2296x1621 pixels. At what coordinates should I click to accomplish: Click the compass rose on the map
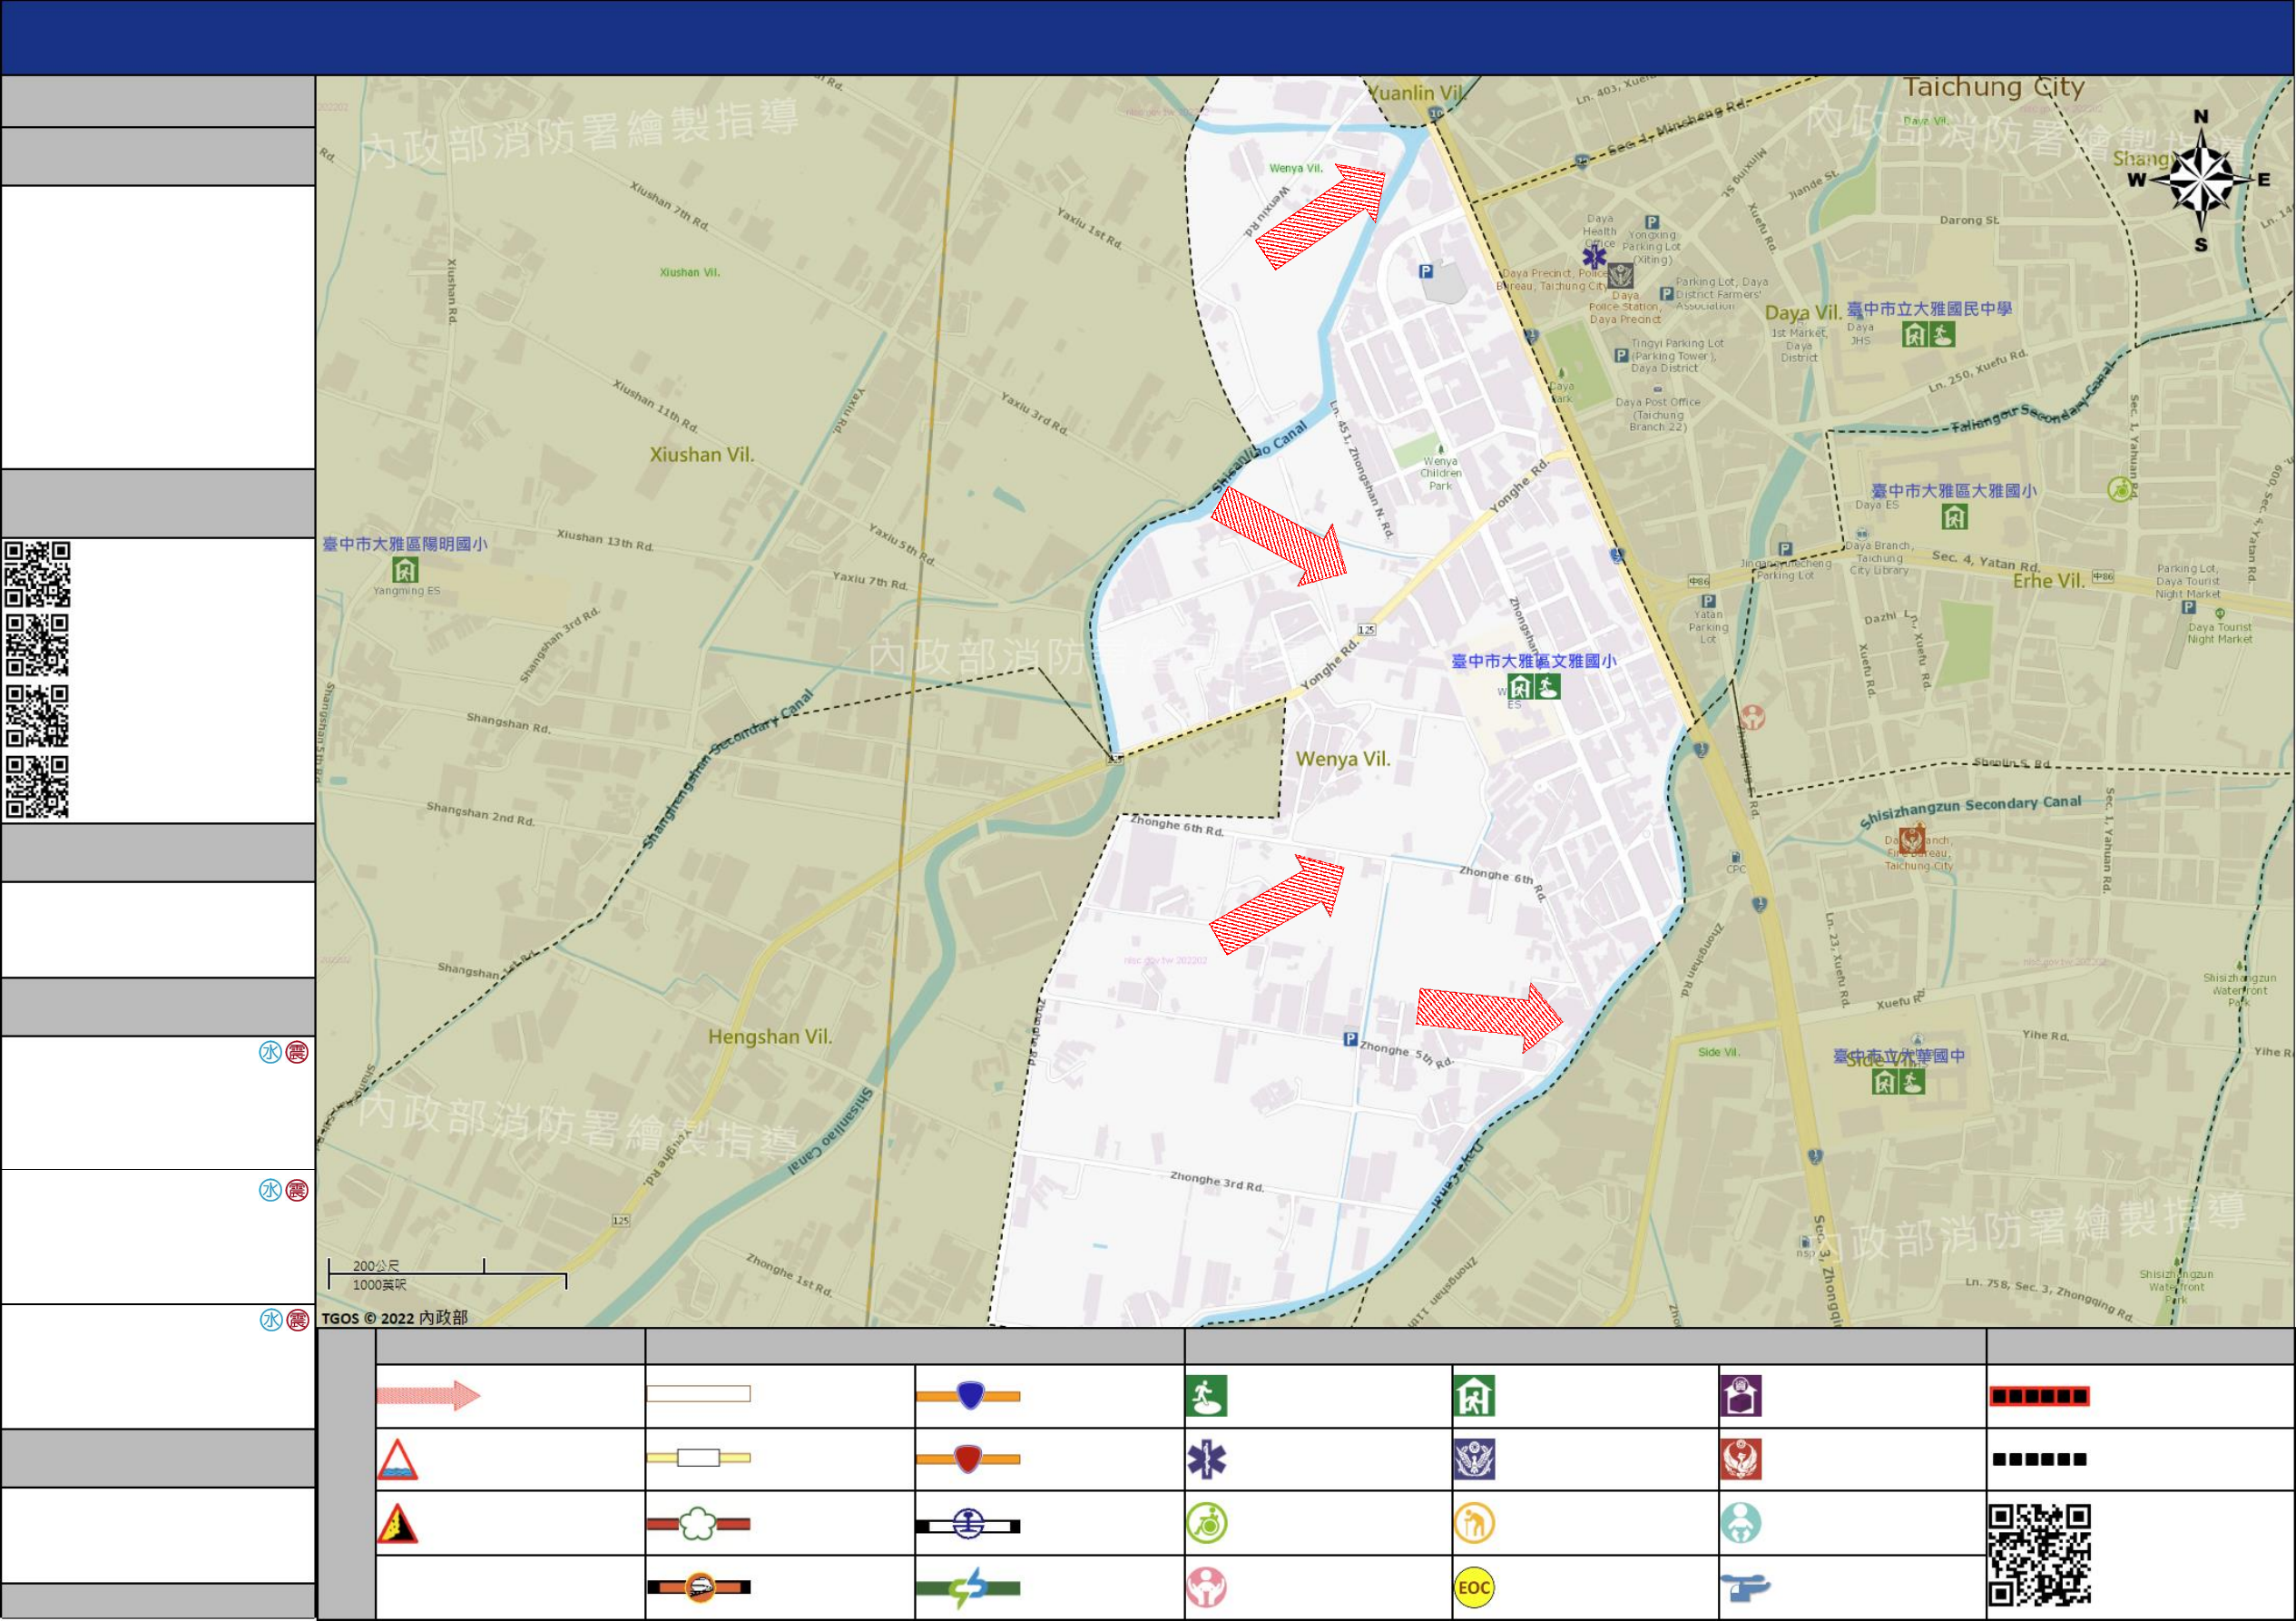click(x=2201, y=181)
